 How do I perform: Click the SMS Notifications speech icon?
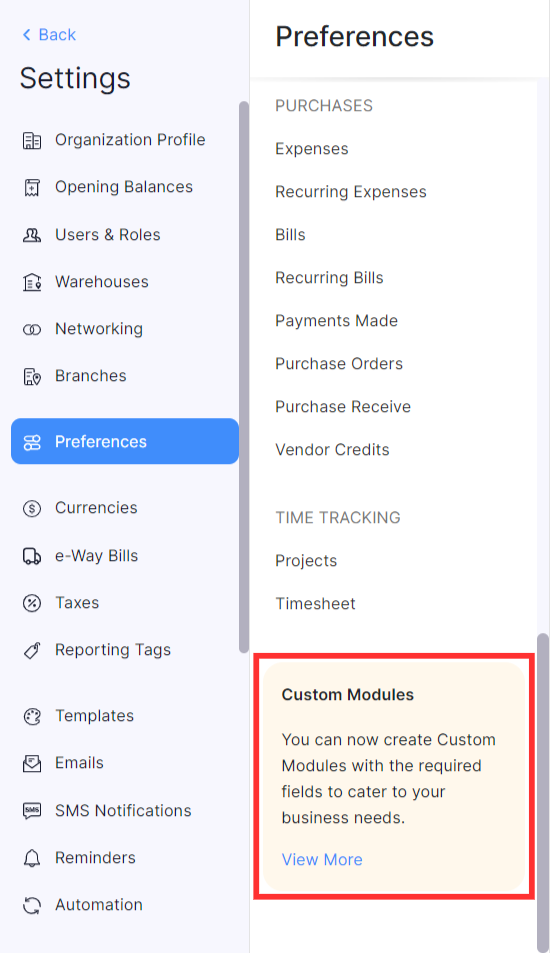[32, 811]
